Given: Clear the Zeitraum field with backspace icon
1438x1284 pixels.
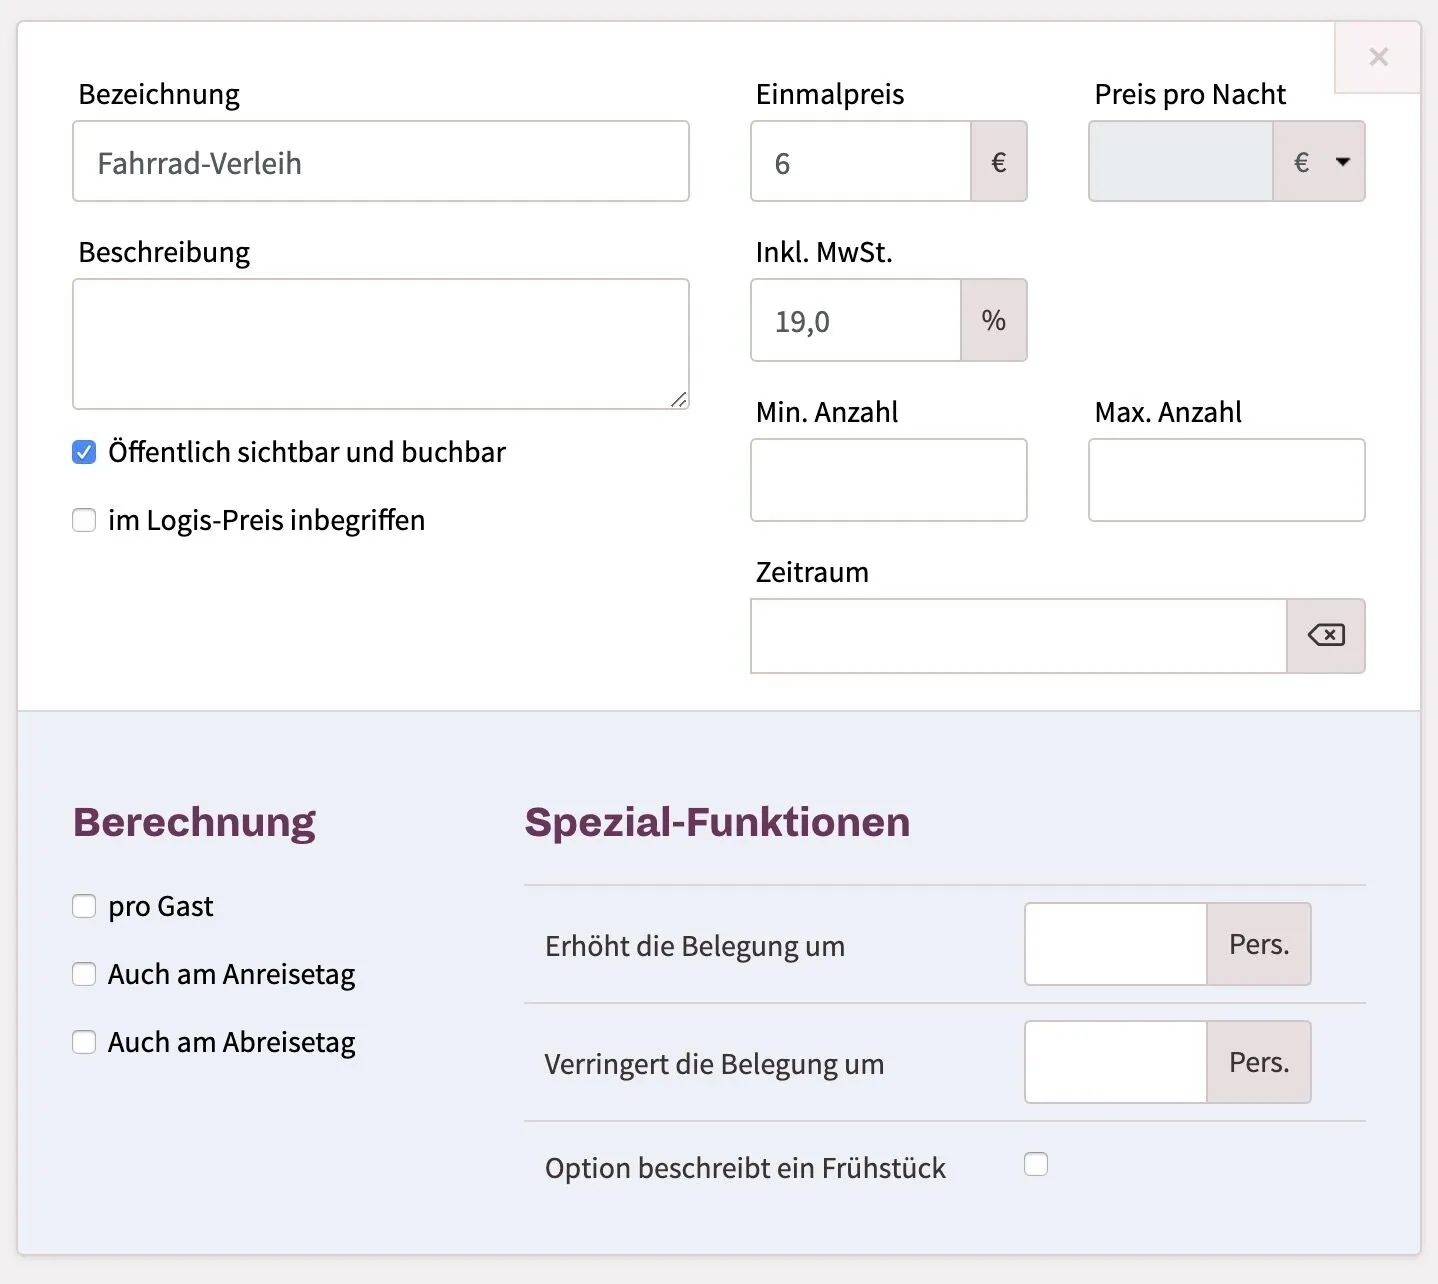Looking at the screenshot, I should point(1325,636).
